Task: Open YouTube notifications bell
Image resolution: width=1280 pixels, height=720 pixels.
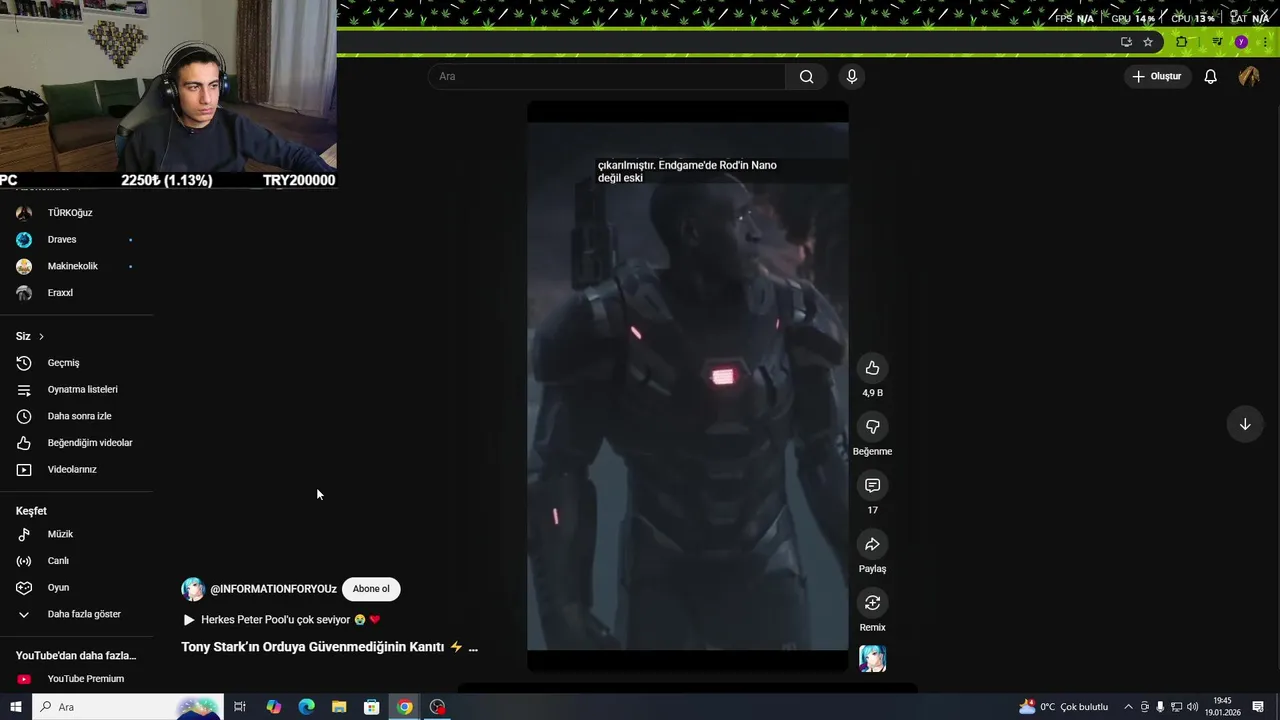Action: point(1210,76)
